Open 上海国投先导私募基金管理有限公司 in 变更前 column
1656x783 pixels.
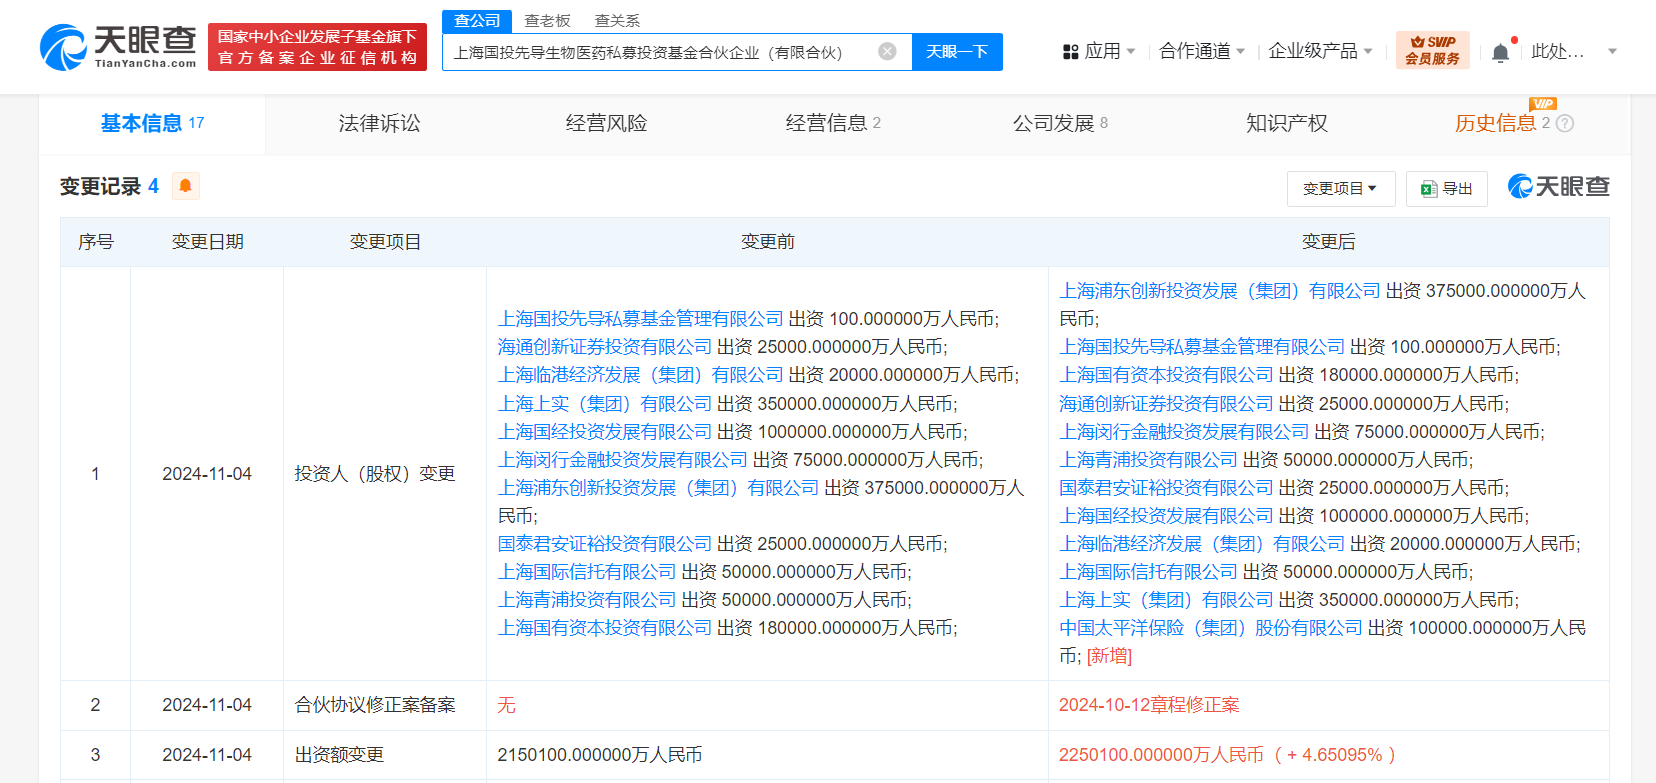coord(640,319)
